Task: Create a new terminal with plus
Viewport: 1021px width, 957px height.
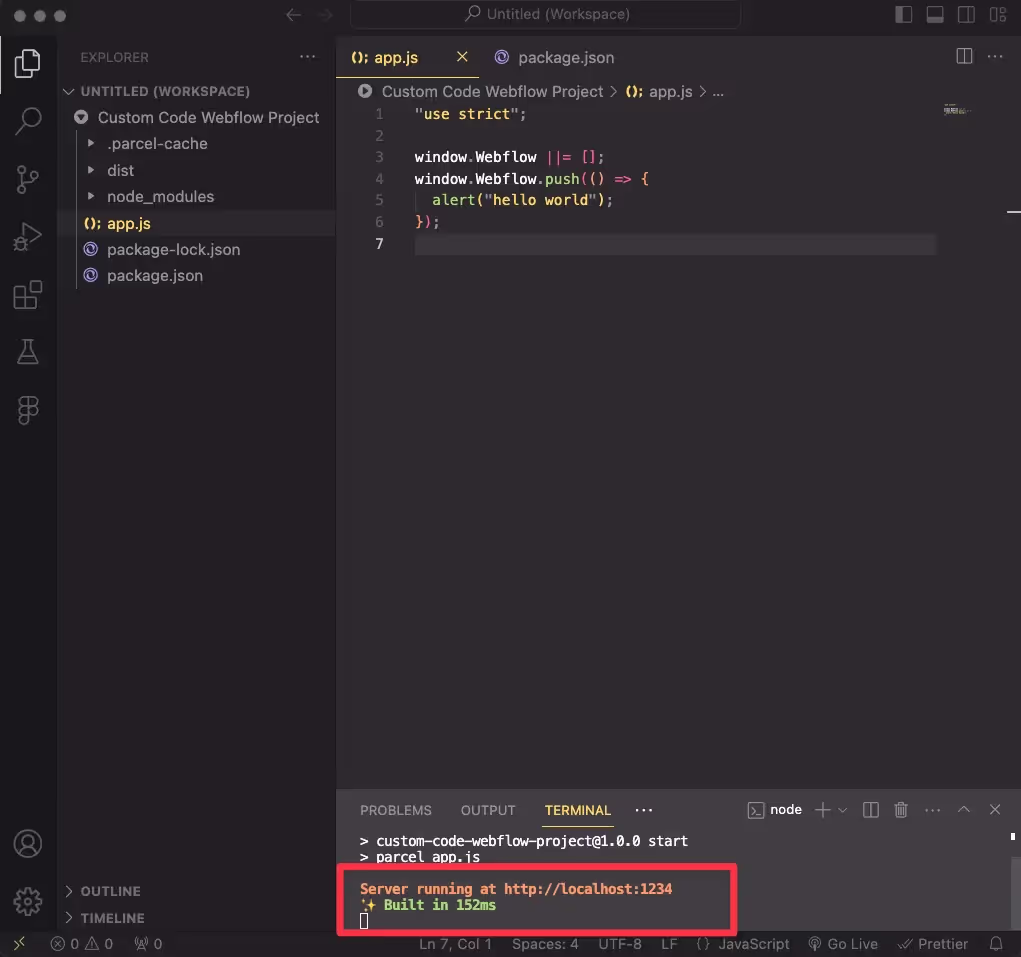Action: click(822, 810)
